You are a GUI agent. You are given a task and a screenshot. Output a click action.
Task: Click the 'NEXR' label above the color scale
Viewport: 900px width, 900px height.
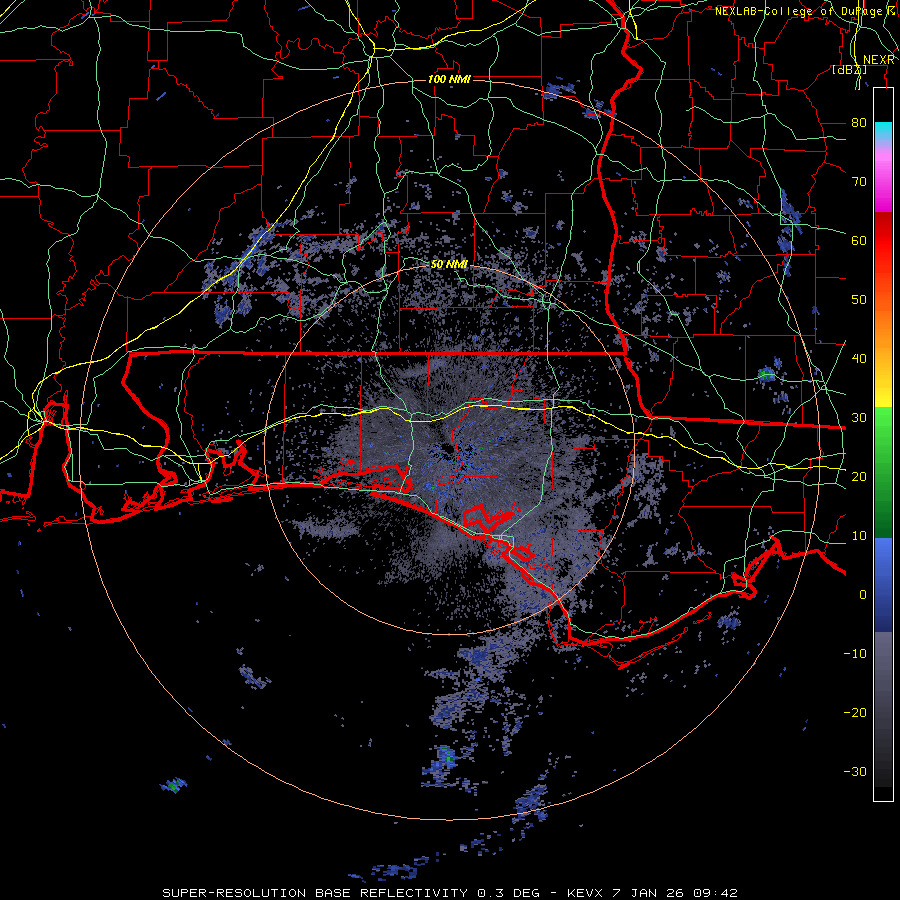tap(879, 60)
